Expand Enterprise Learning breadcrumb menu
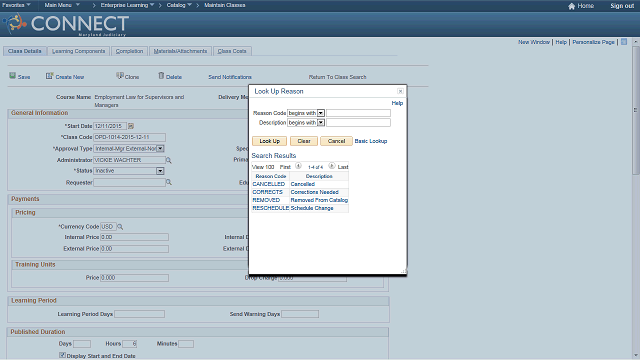The image size is (640, 360). [127, 5]
